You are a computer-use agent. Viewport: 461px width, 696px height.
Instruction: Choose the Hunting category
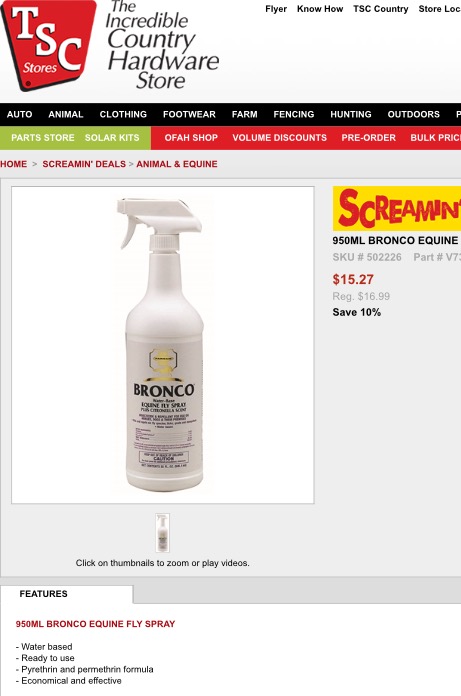coord(351,115)
